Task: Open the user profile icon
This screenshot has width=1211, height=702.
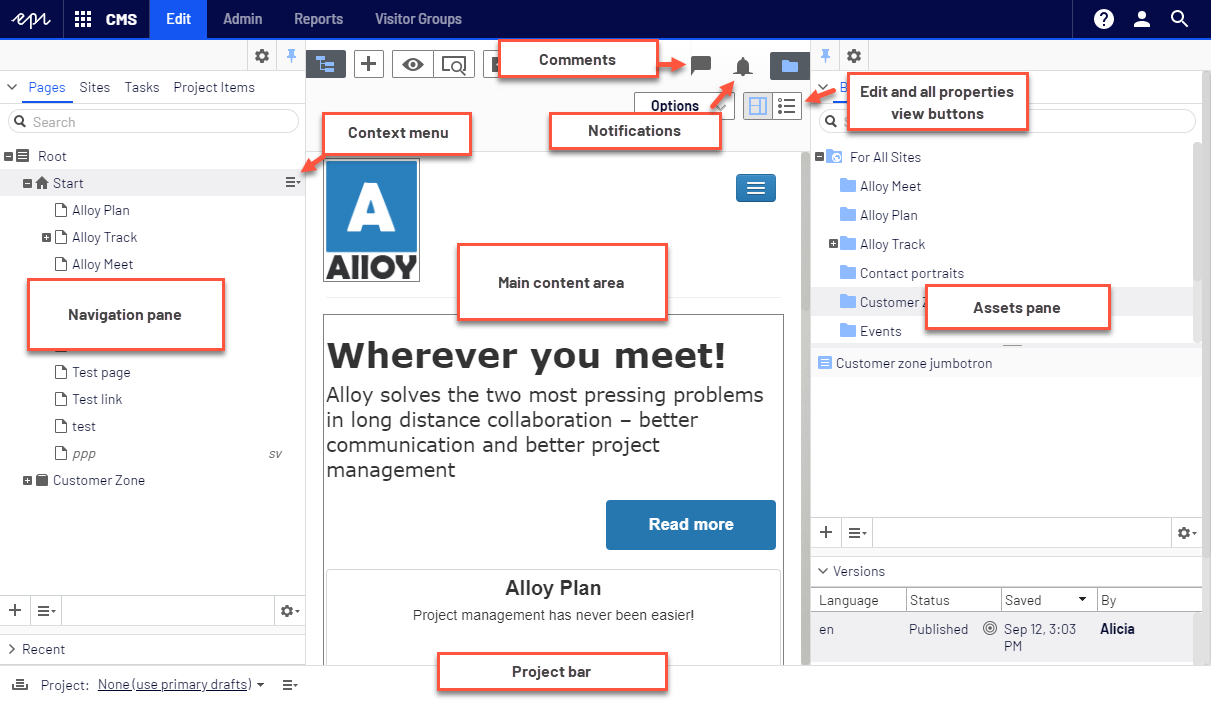Action: (1142, 19)
